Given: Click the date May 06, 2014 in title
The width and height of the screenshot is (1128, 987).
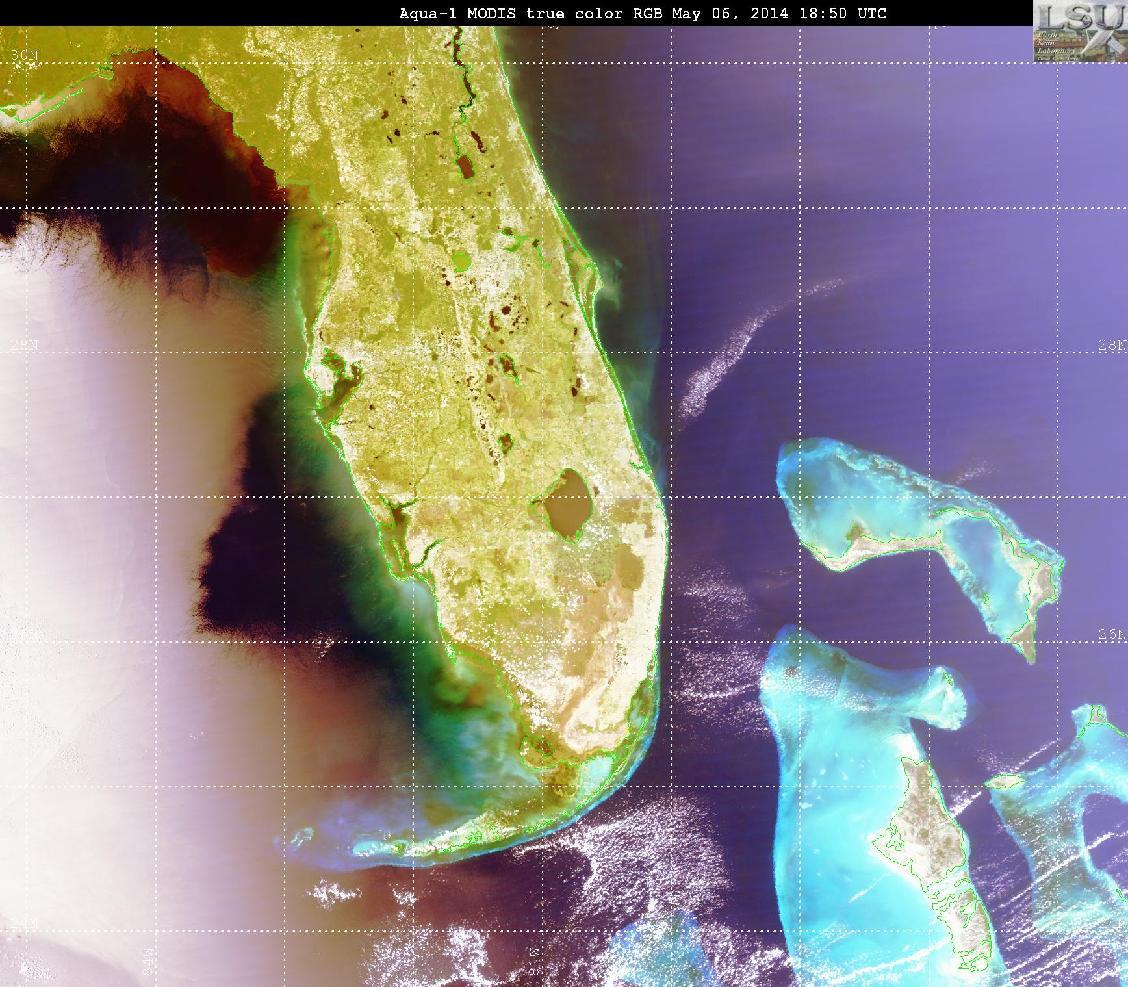Looking at the screenshot, I should tap(731, 13).
